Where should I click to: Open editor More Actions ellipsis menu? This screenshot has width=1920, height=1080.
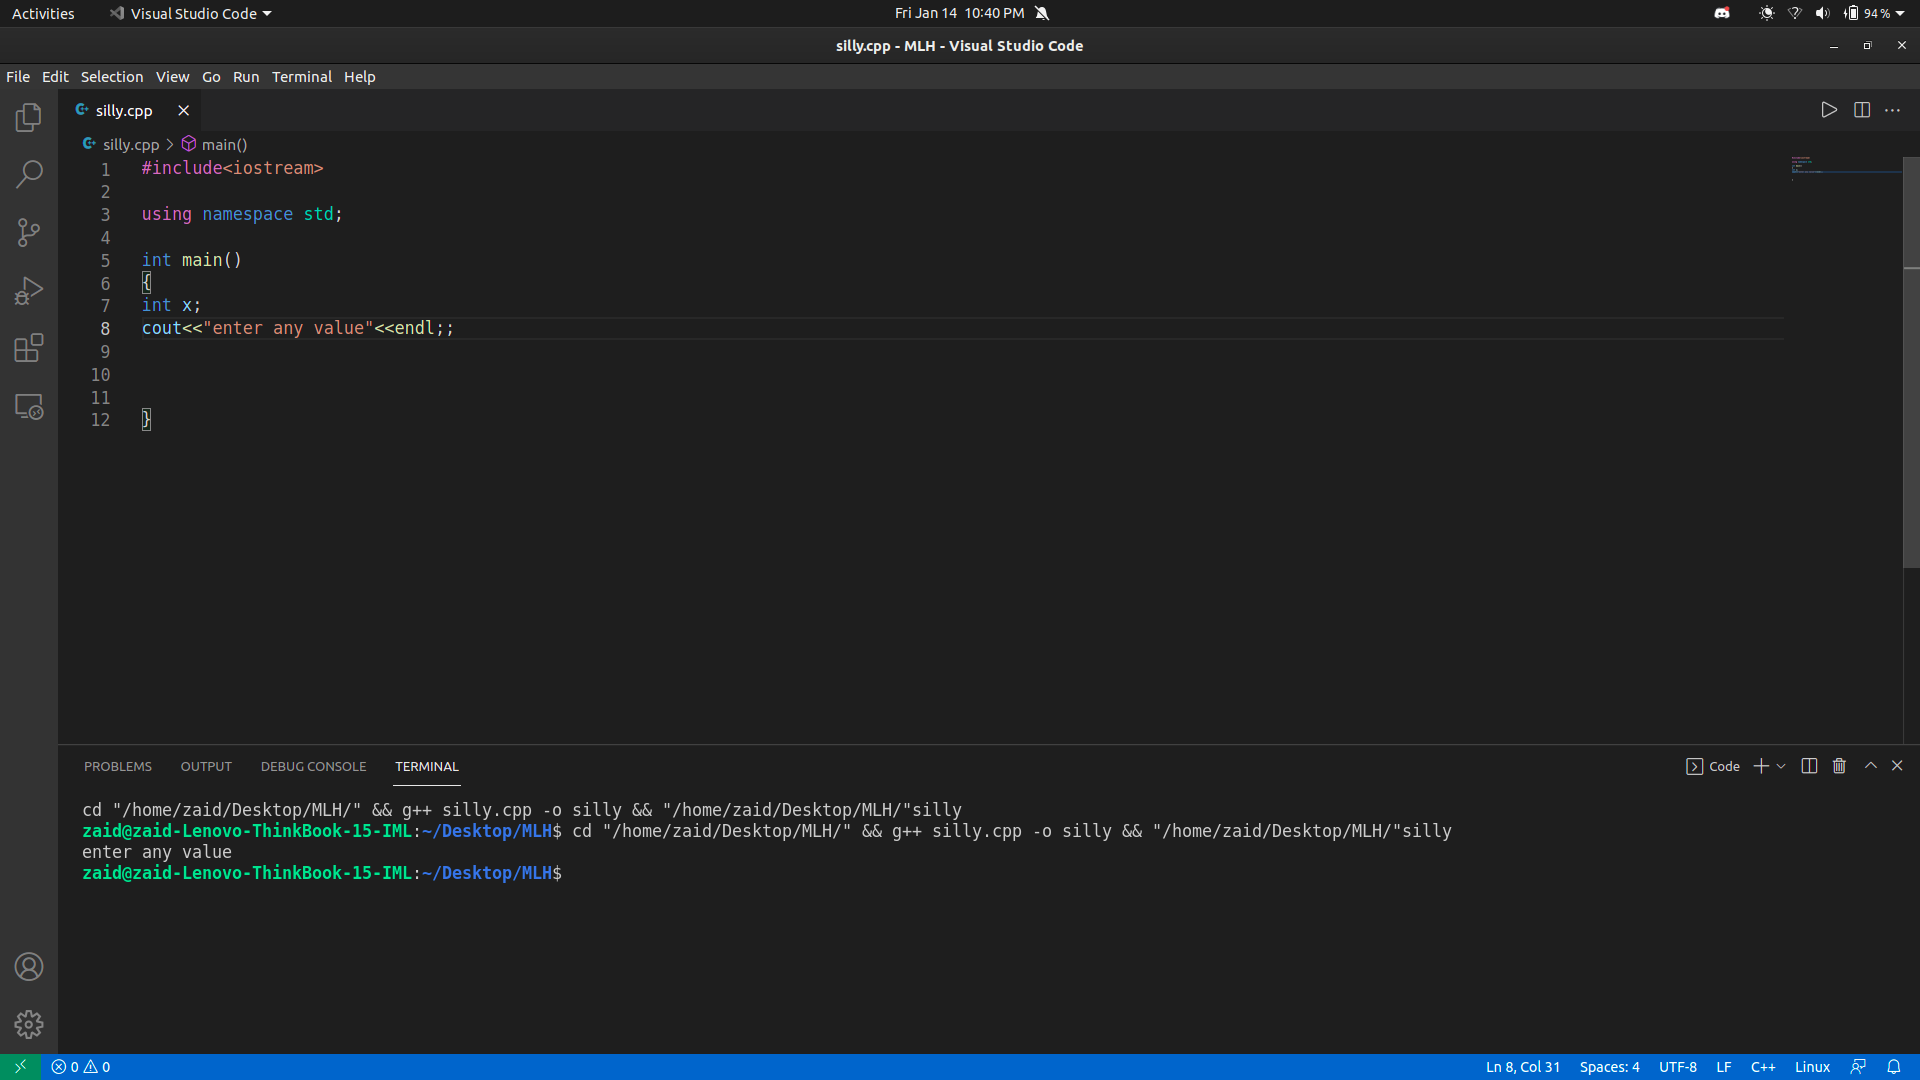[1893, 110]
